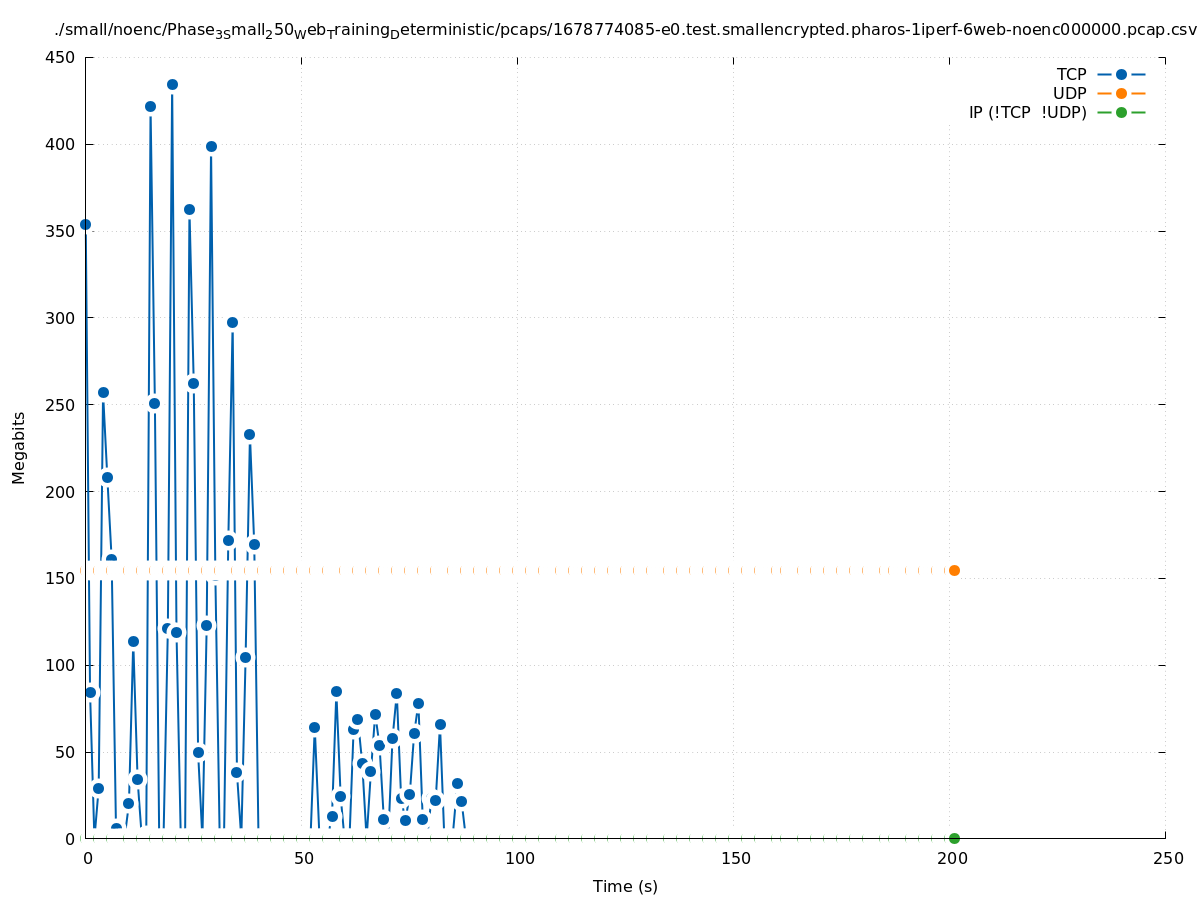Viewport: 1197px width, 900px height.
Task: Click the highest TCP data point near 434 megabits
Action: [172, 85]
